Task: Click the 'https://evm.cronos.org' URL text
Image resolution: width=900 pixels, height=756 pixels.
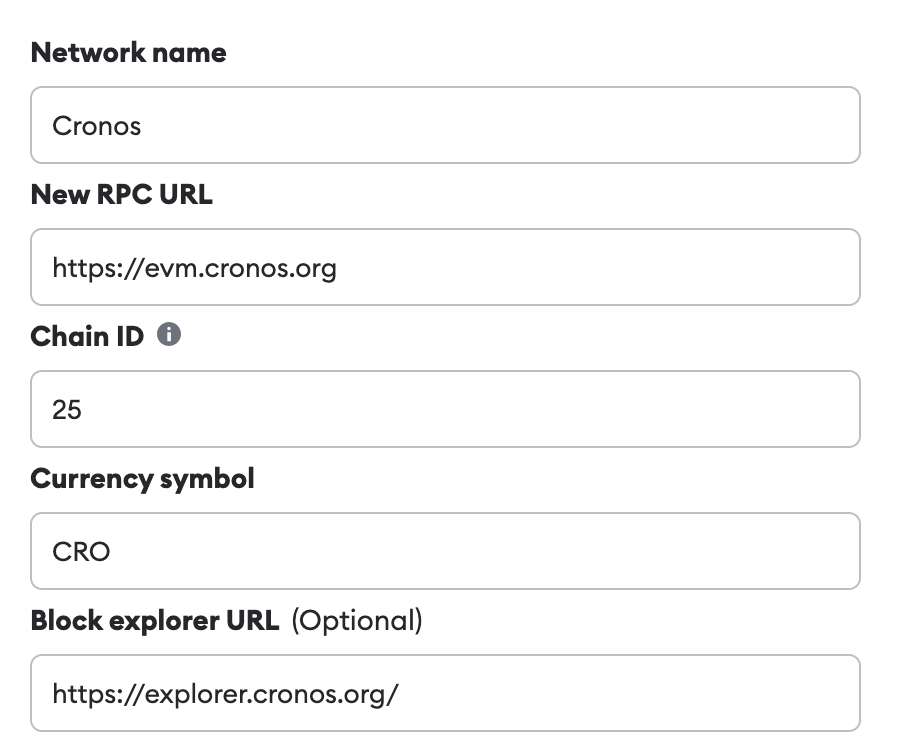Action: [194, 268]
